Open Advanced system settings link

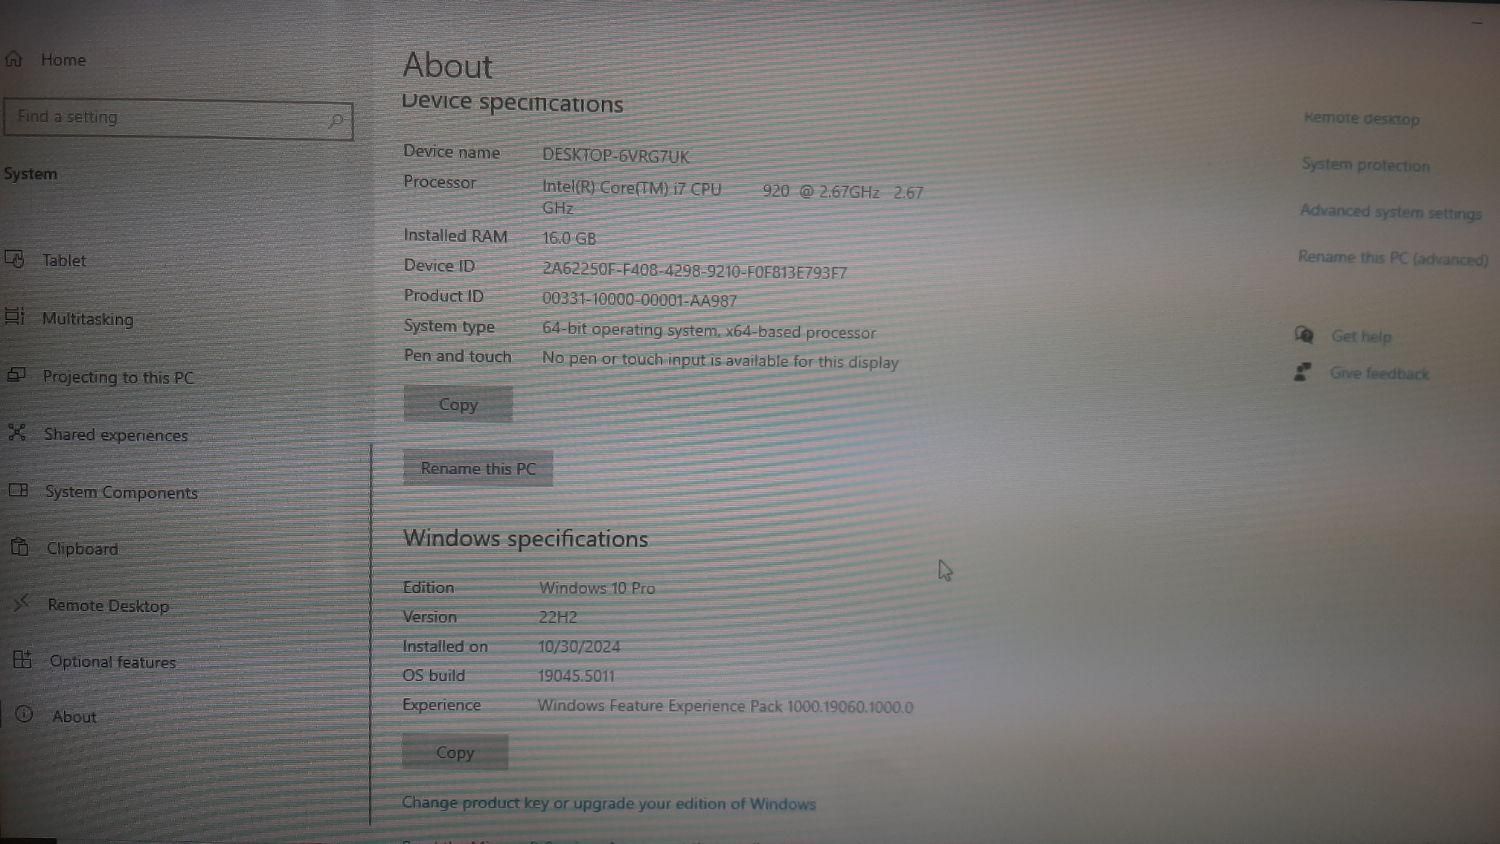pyautogui.click(x=1390, y=211)
